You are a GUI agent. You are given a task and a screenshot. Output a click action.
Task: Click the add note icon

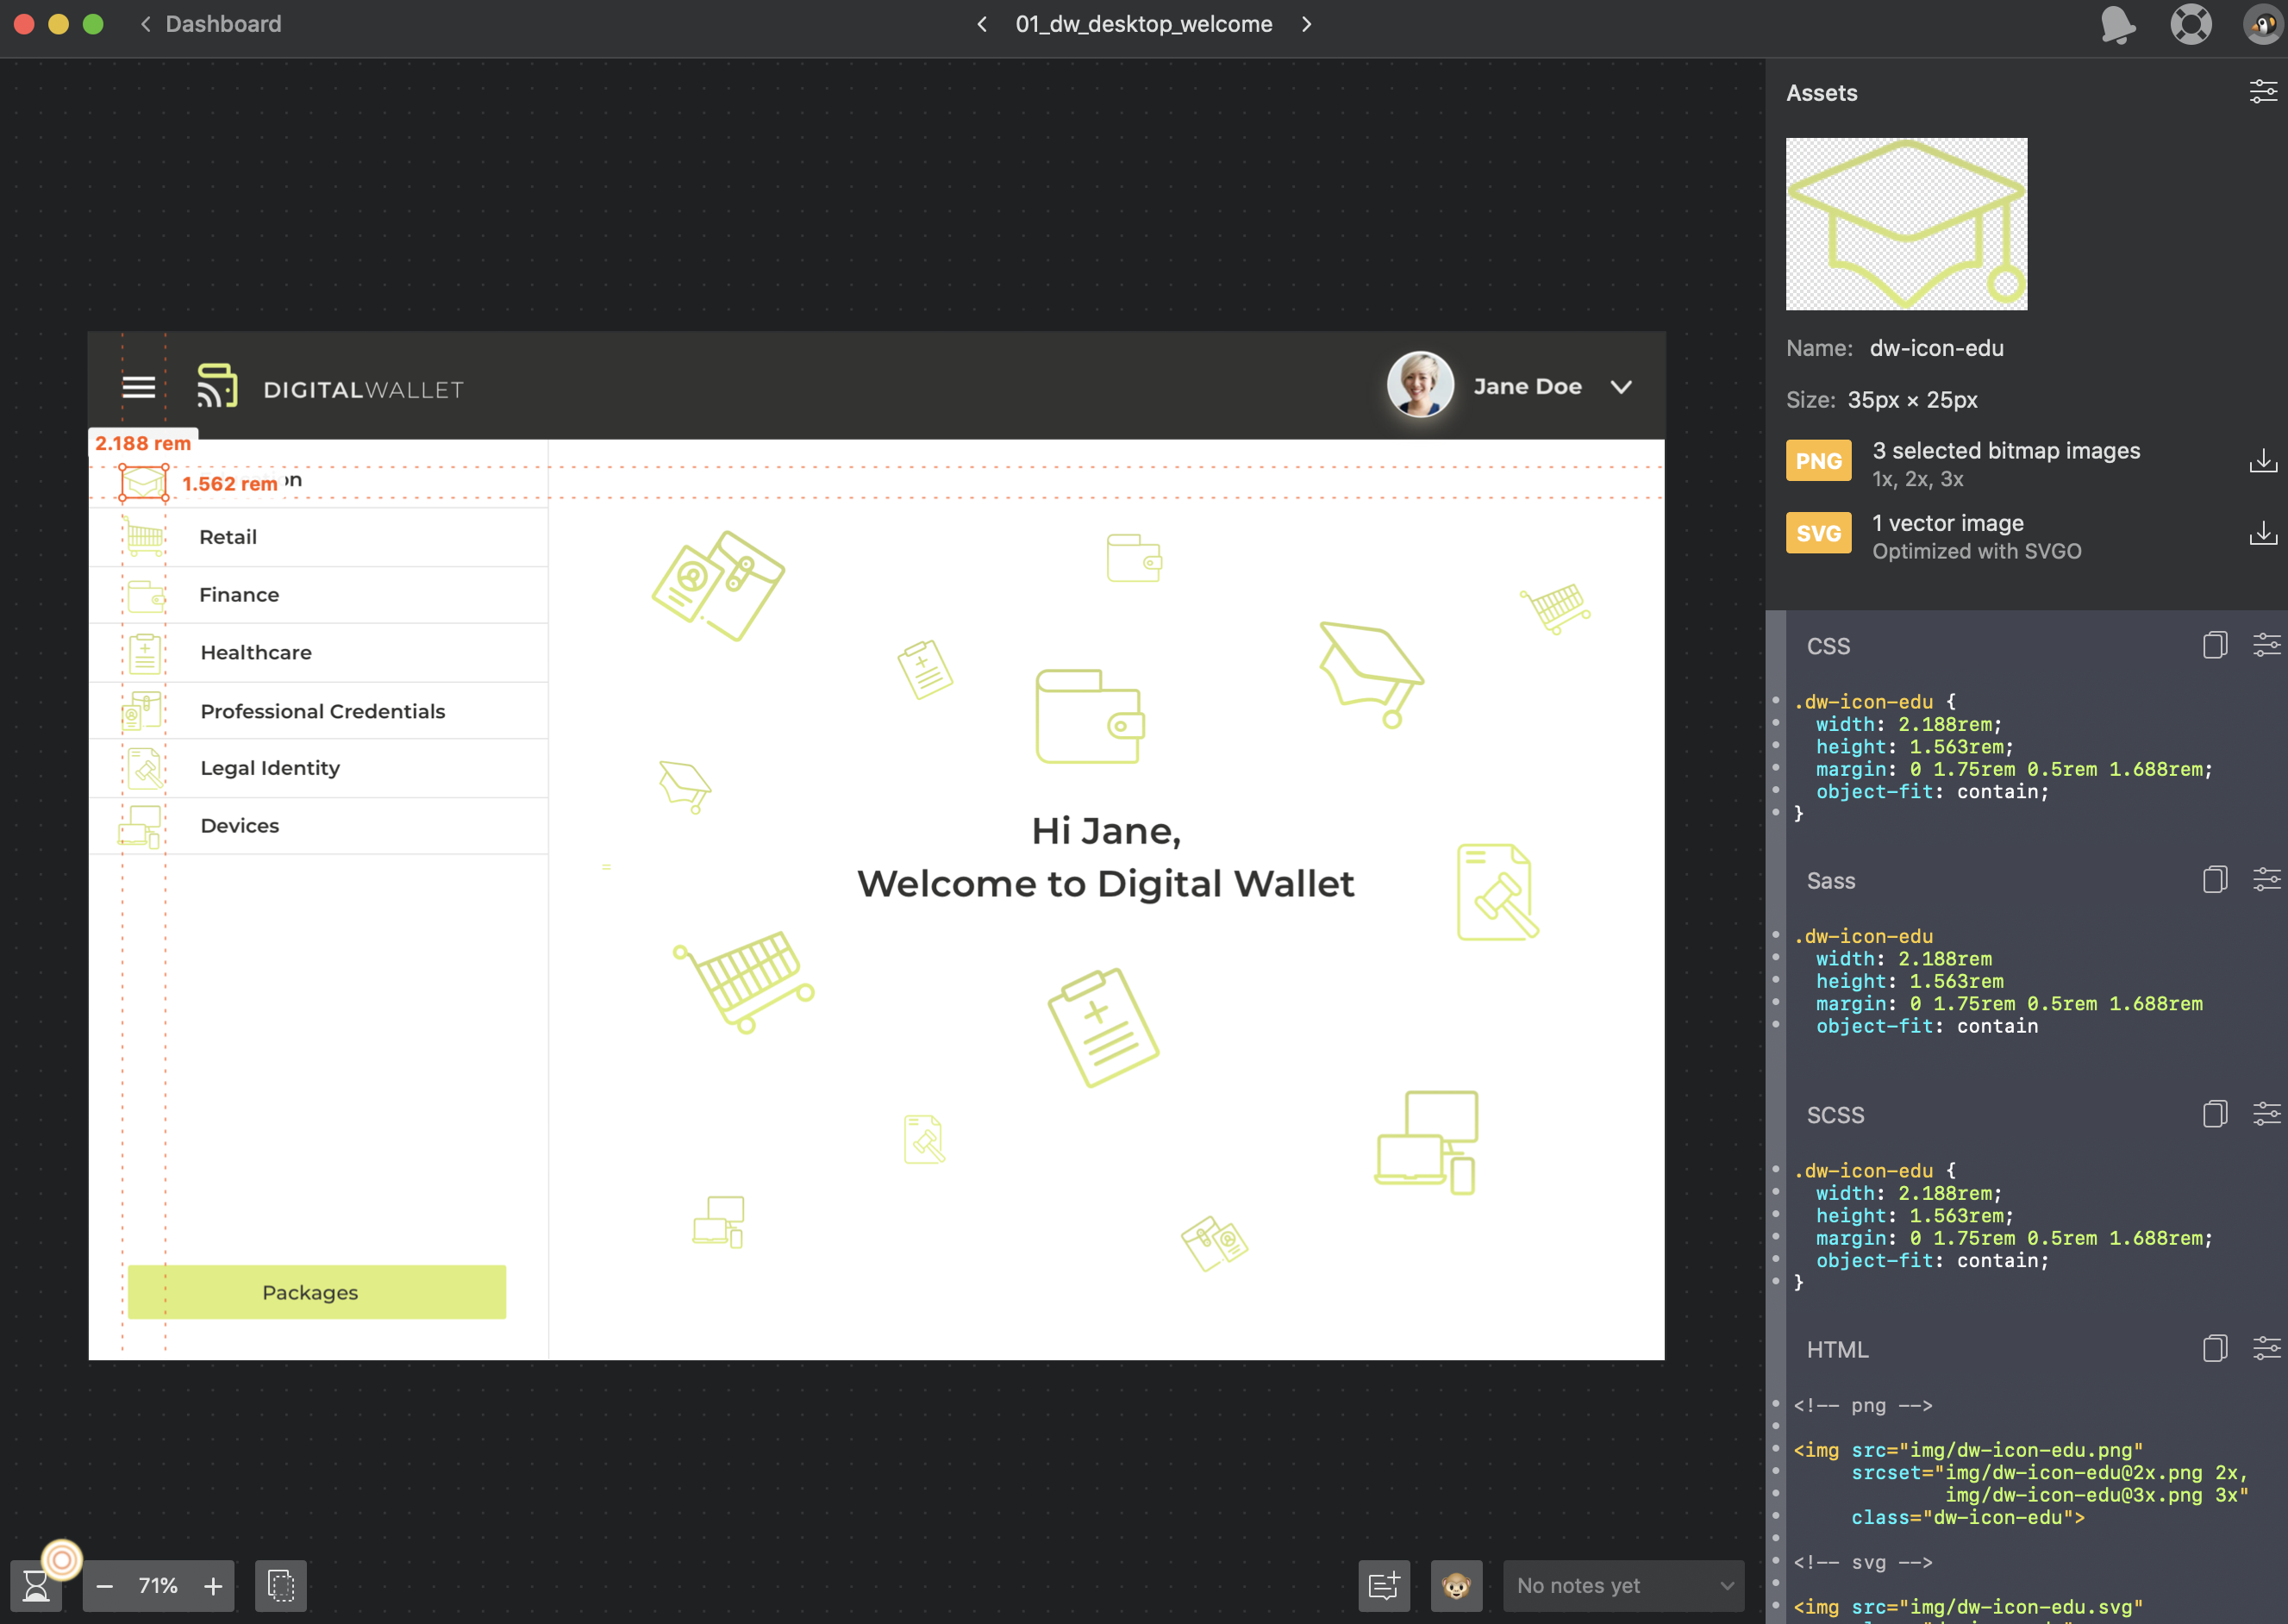click(x=1384, y=1585)
